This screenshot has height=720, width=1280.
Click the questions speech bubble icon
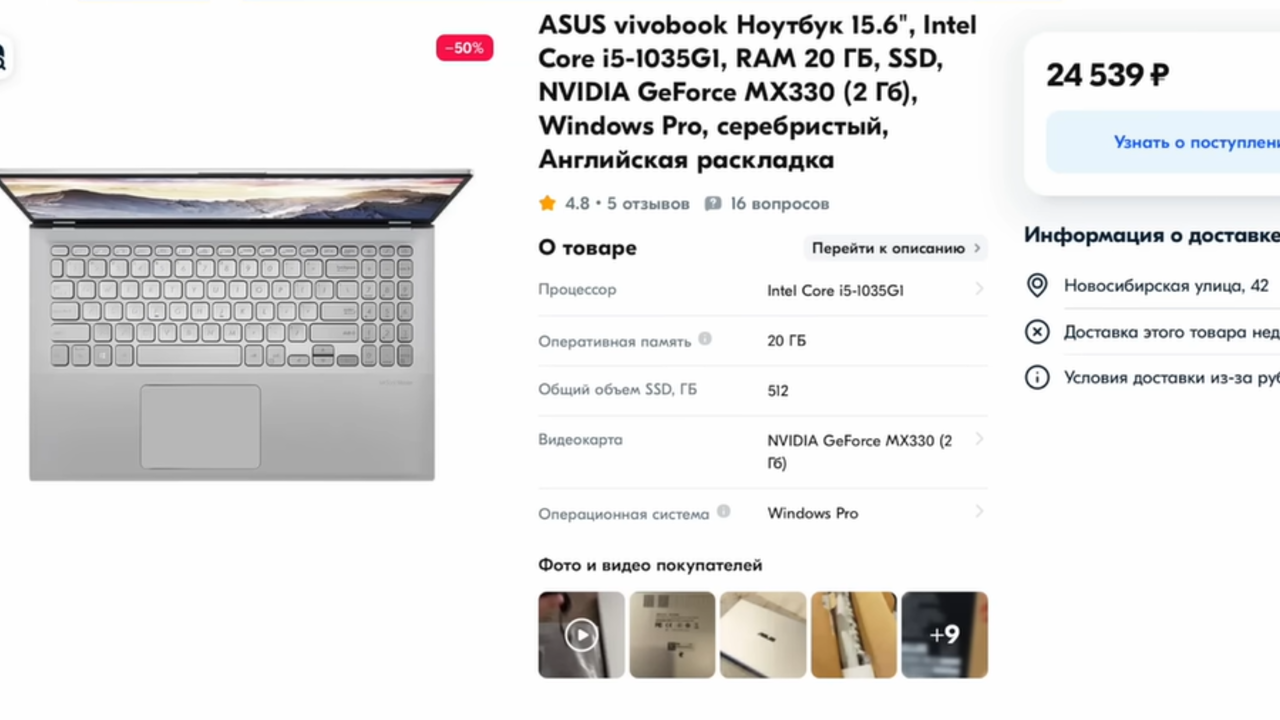(x=713, y=203)
